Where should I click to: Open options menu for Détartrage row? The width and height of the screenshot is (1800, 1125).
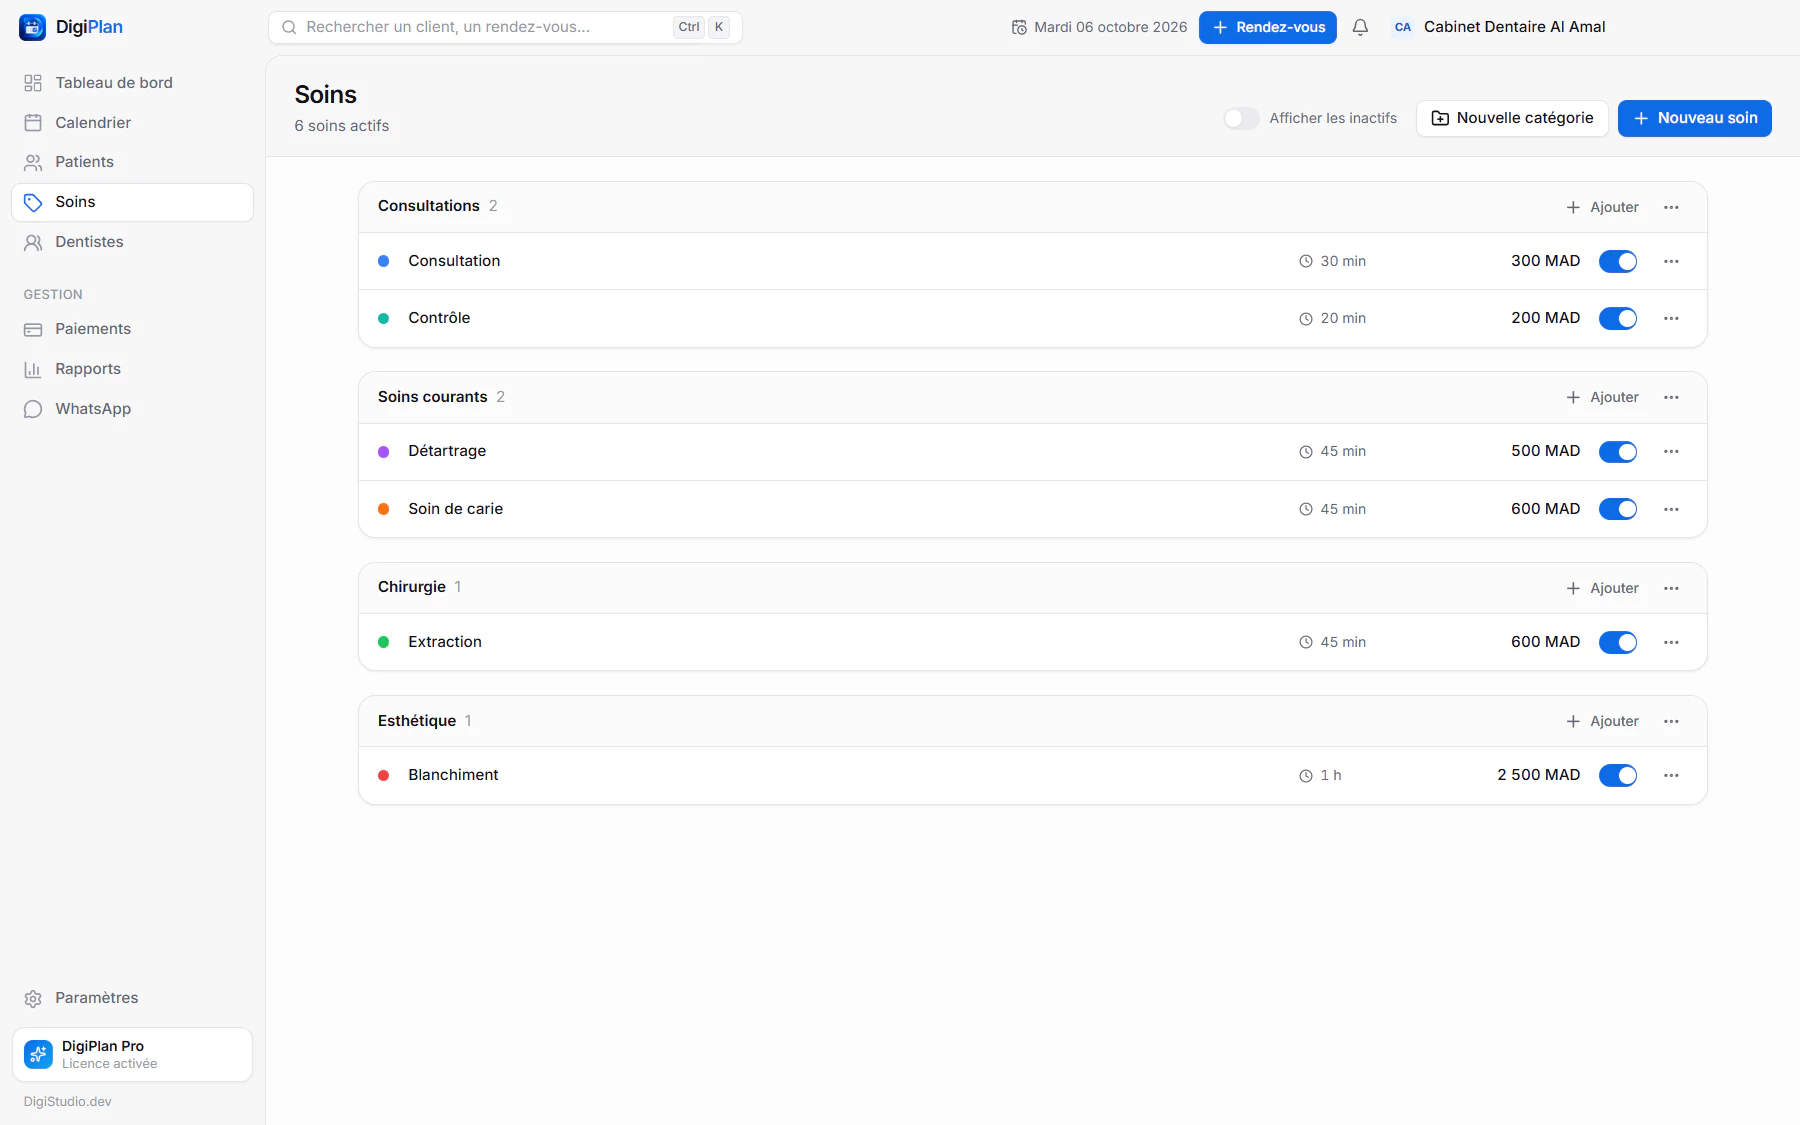pyautogui.click(x=1671, y=452)
